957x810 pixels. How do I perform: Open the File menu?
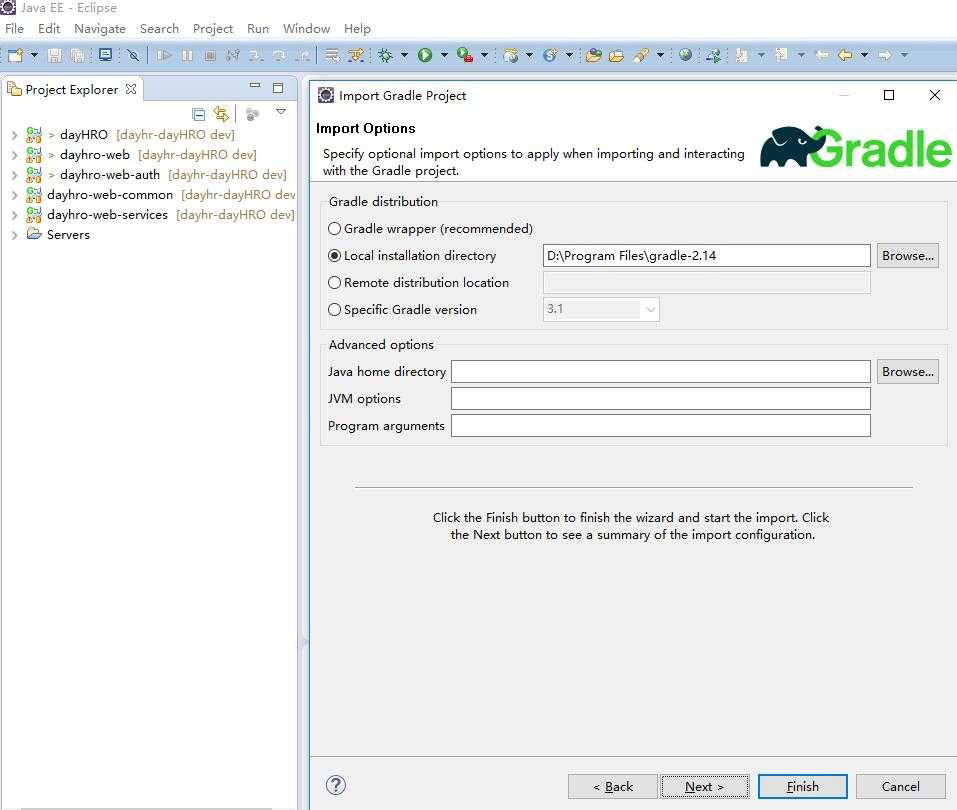(14, 29)
